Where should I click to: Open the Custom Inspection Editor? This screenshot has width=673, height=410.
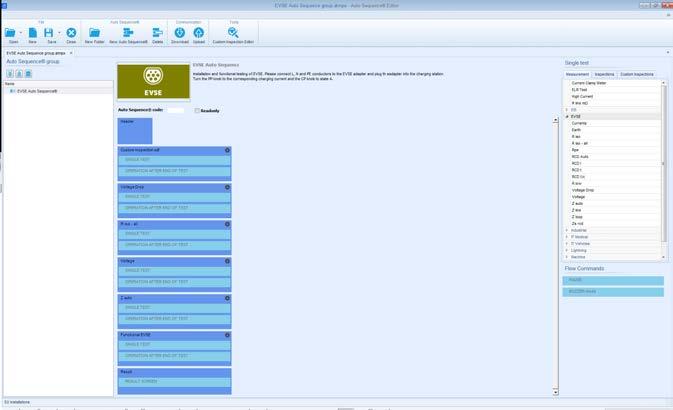(x=233, y=33)
